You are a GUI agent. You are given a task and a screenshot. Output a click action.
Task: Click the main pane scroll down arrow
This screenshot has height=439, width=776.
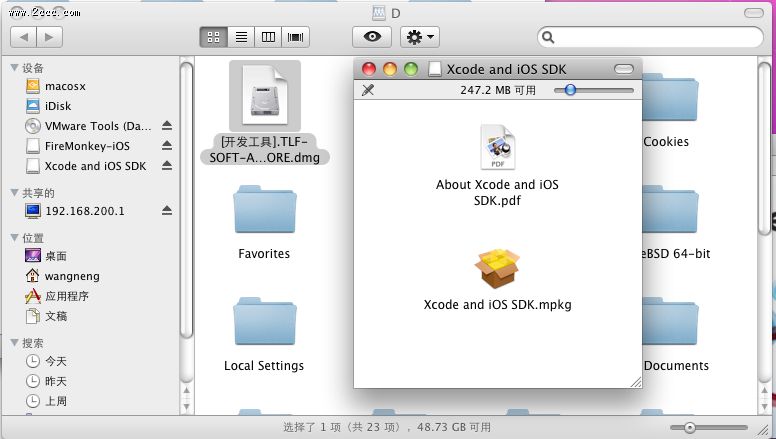pyautogui.click(x=764, y=407)
